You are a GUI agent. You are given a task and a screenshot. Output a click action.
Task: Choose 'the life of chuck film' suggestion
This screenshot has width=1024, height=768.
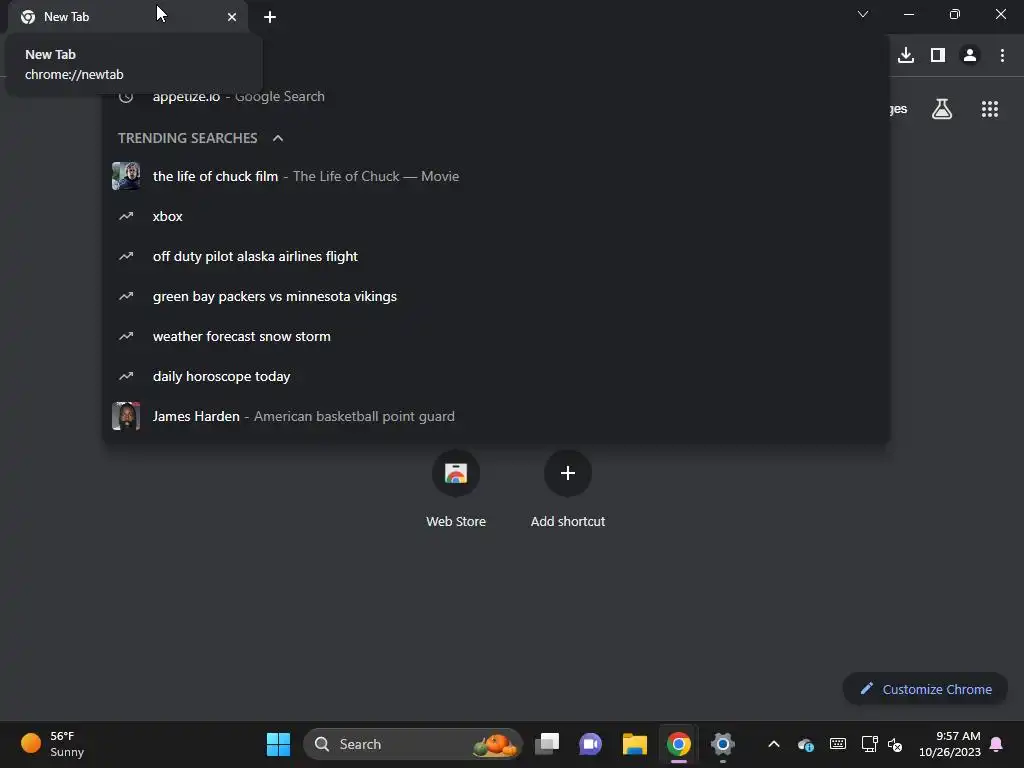coord(496,176)
